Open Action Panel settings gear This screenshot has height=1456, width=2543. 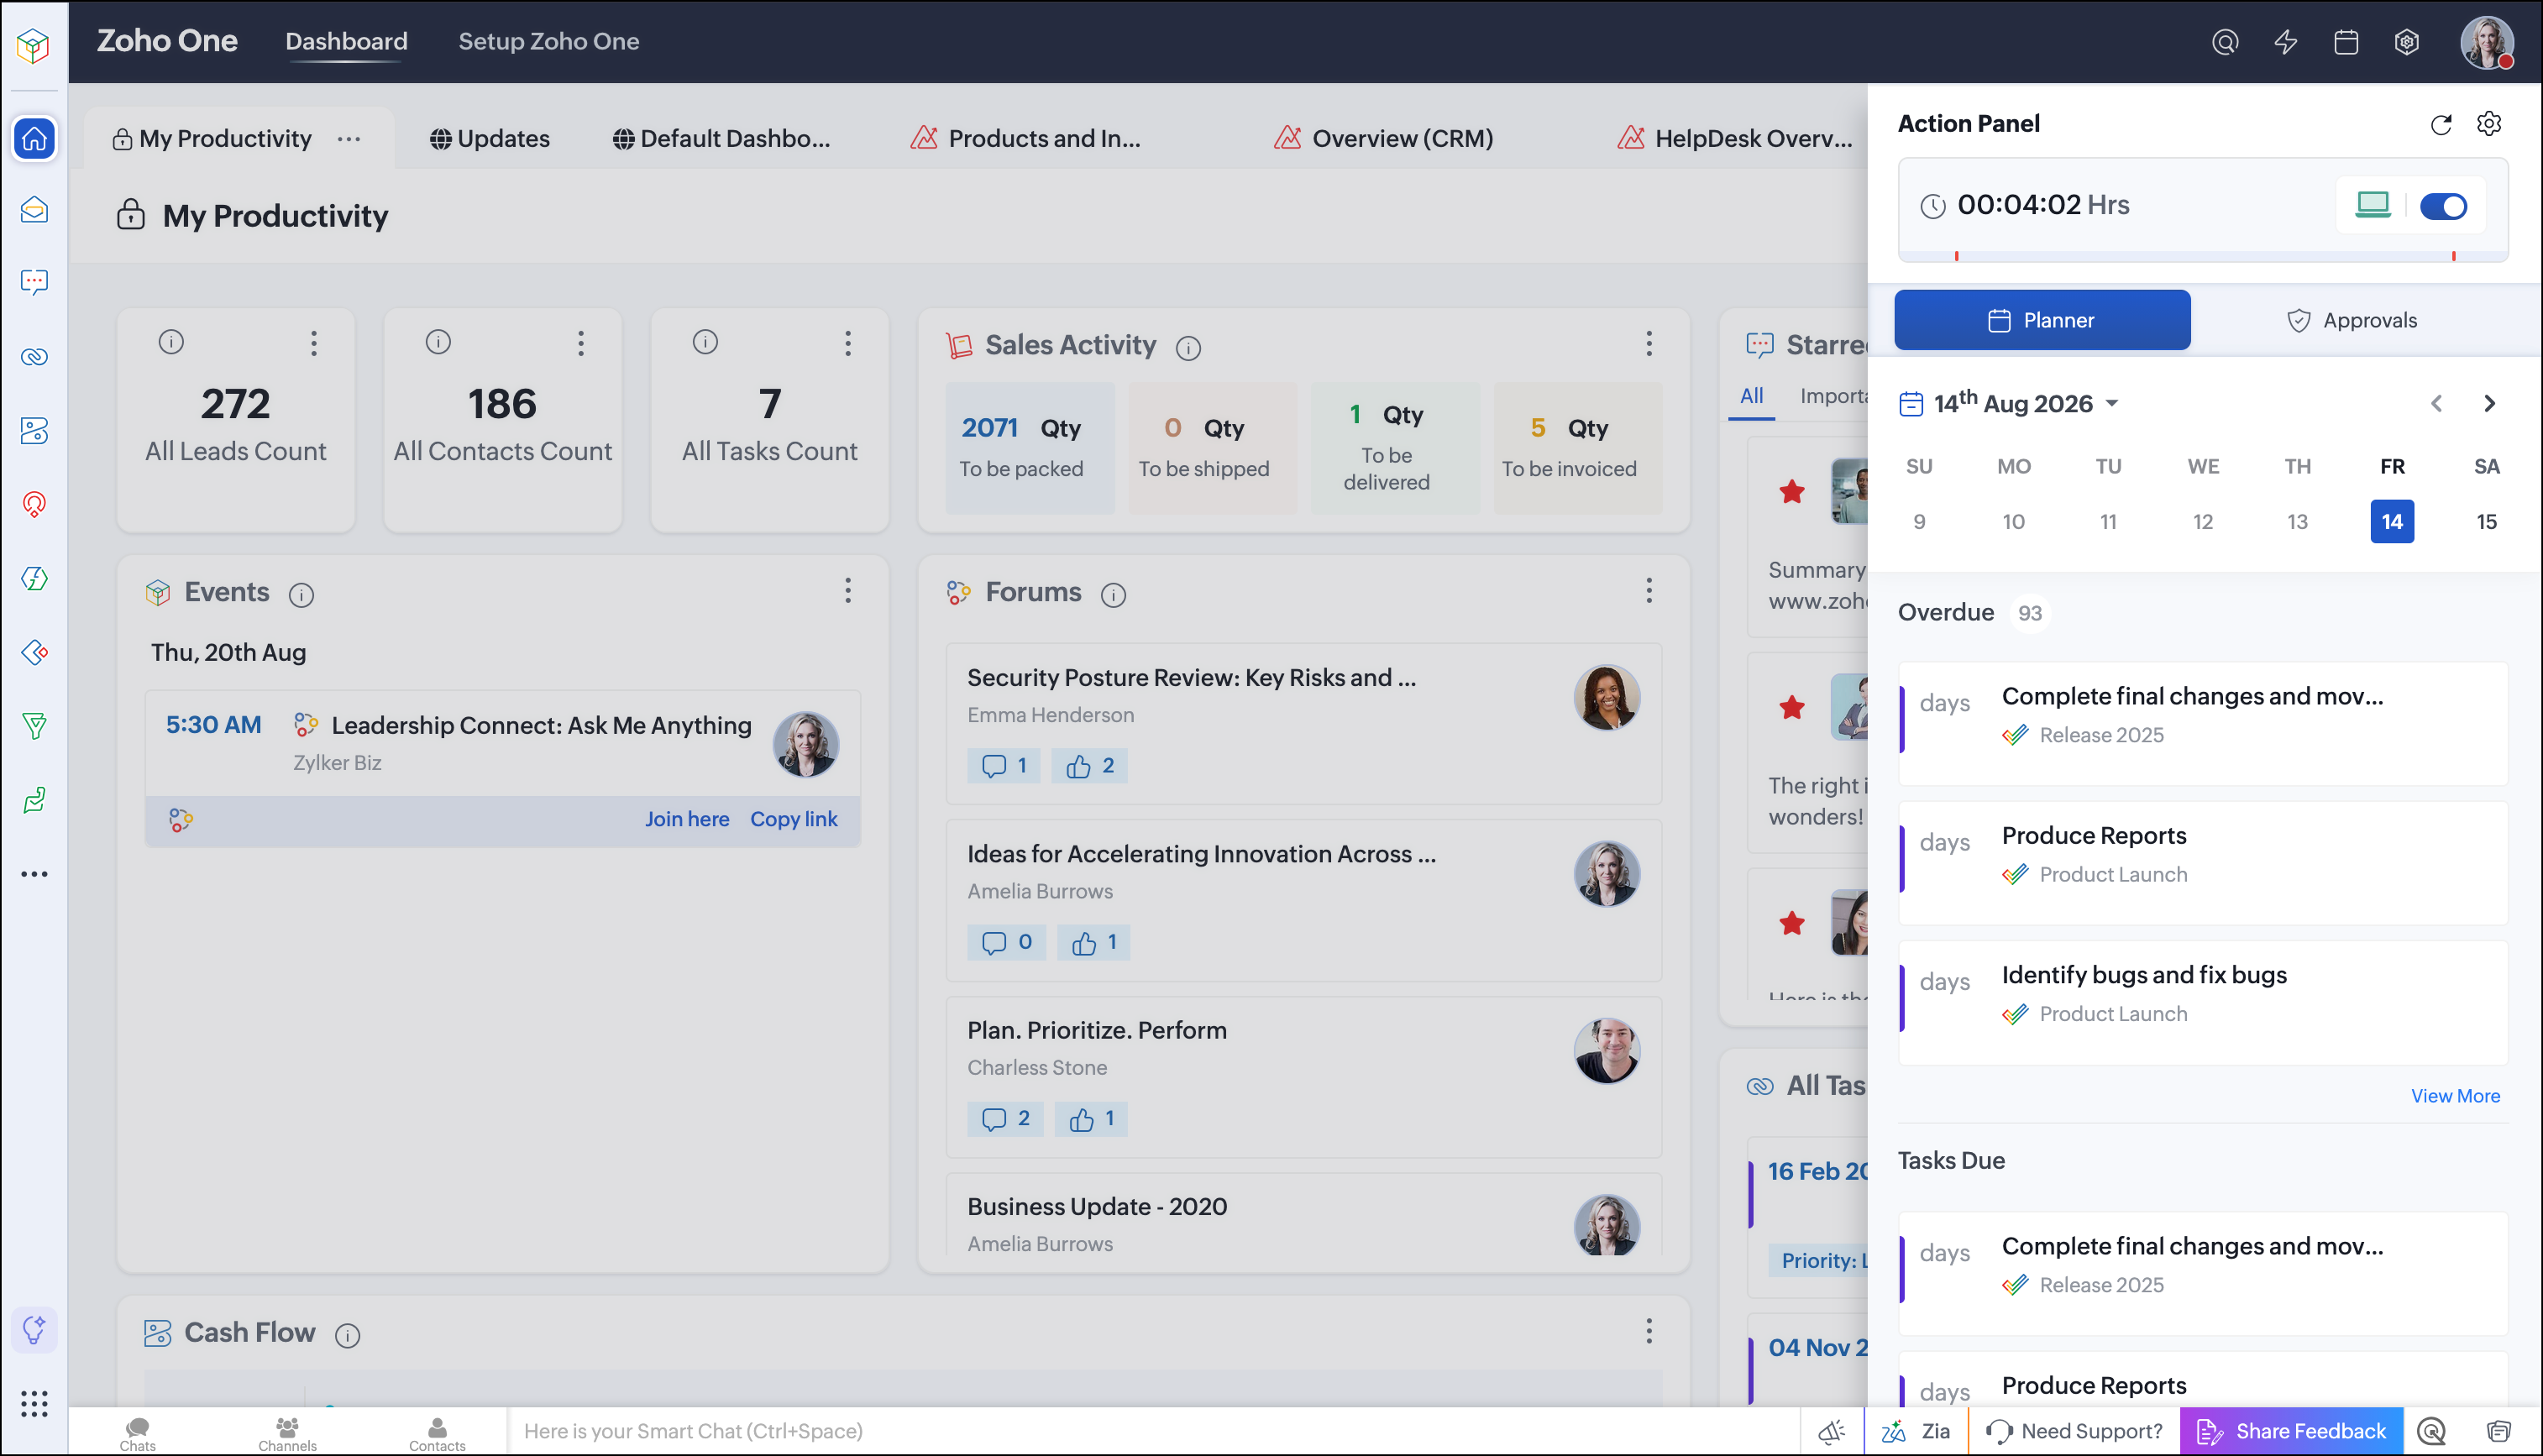click(2489, 123)
